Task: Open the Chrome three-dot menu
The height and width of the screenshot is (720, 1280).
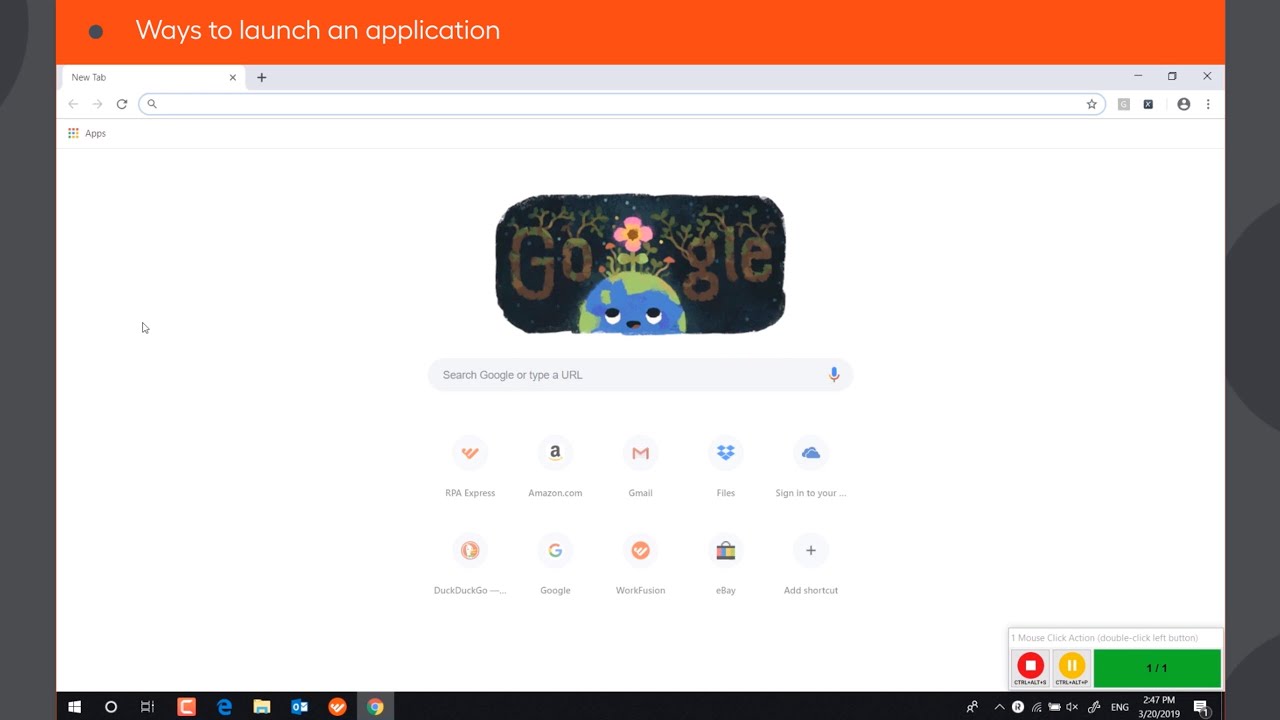Action: 1208,104
